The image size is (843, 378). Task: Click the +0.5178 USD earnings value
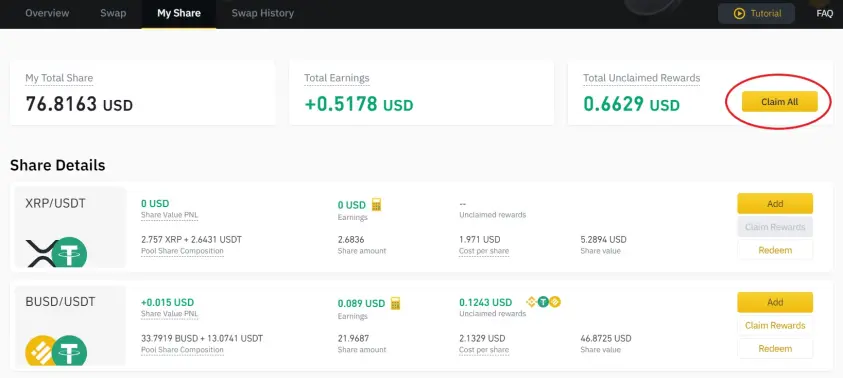click(359, 104)
